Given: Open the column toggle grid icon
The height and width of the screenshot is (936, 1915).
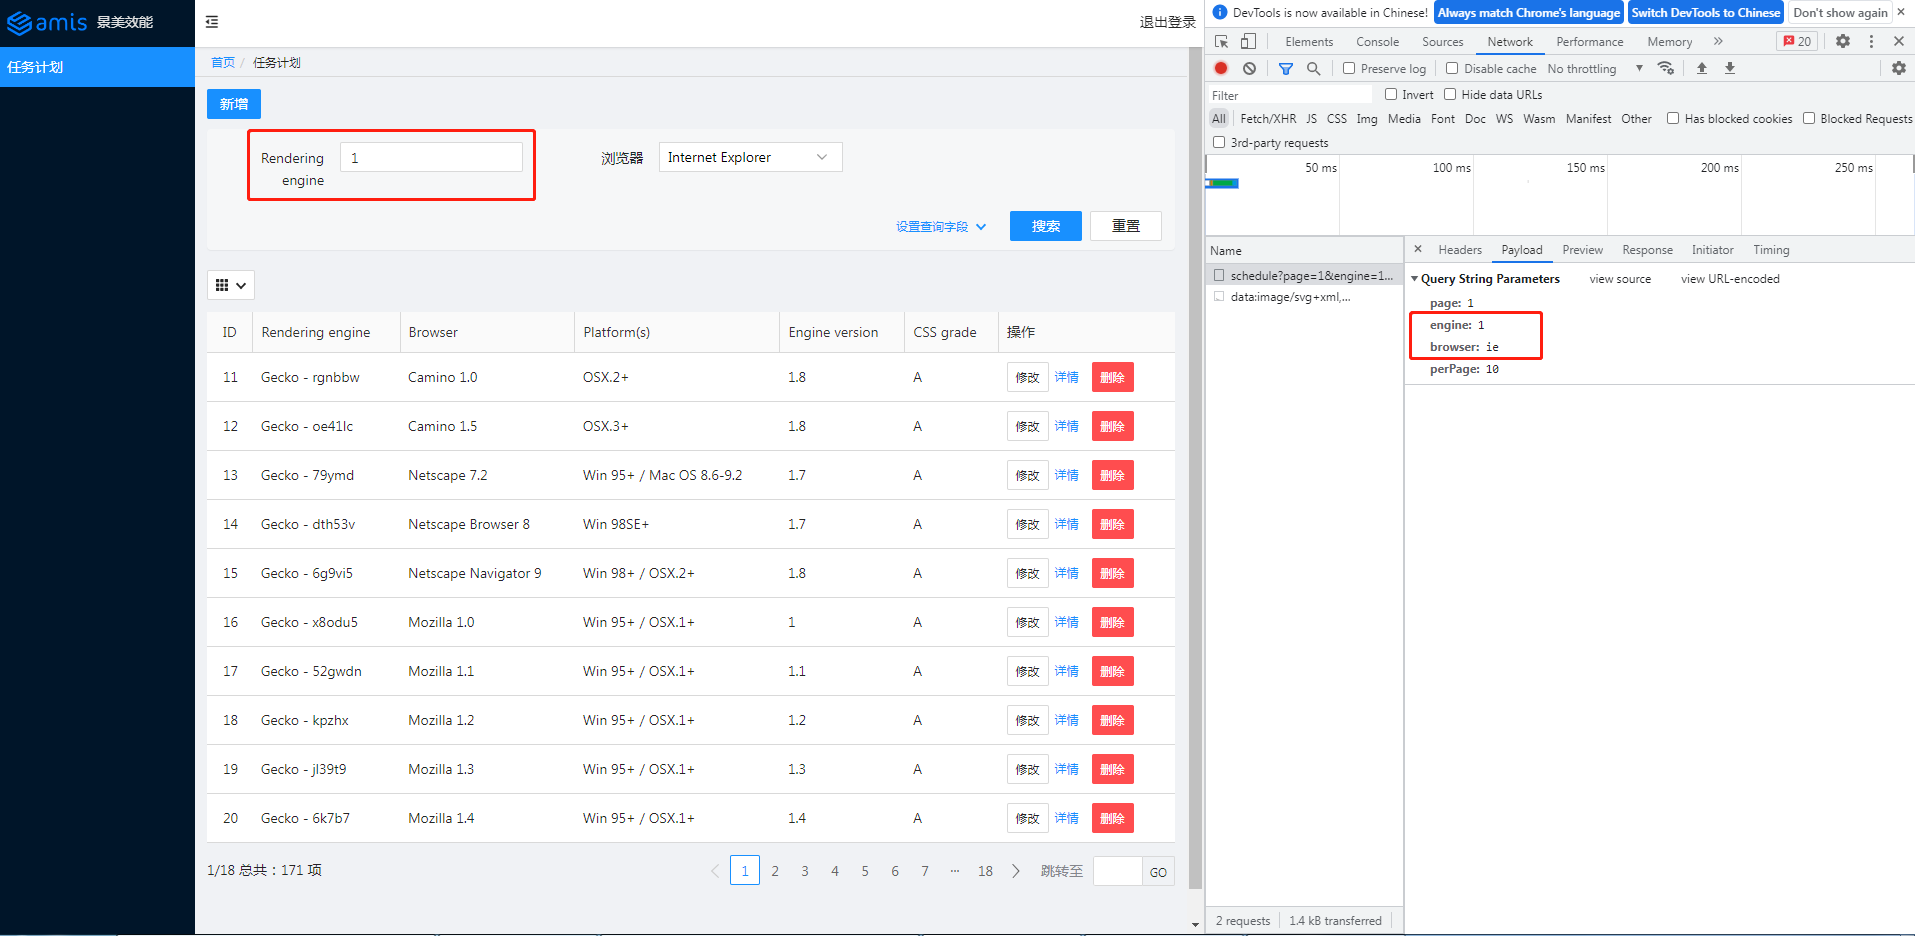Looking at the screenshot, I should tap(231, 285).
